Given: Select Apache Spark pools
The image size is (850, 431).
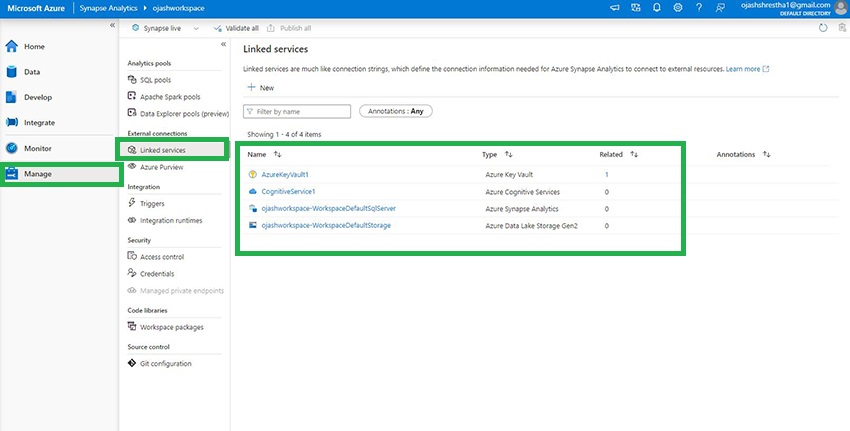Looking at the screenshot, I should pyautogui.click(x=169, y=97).
